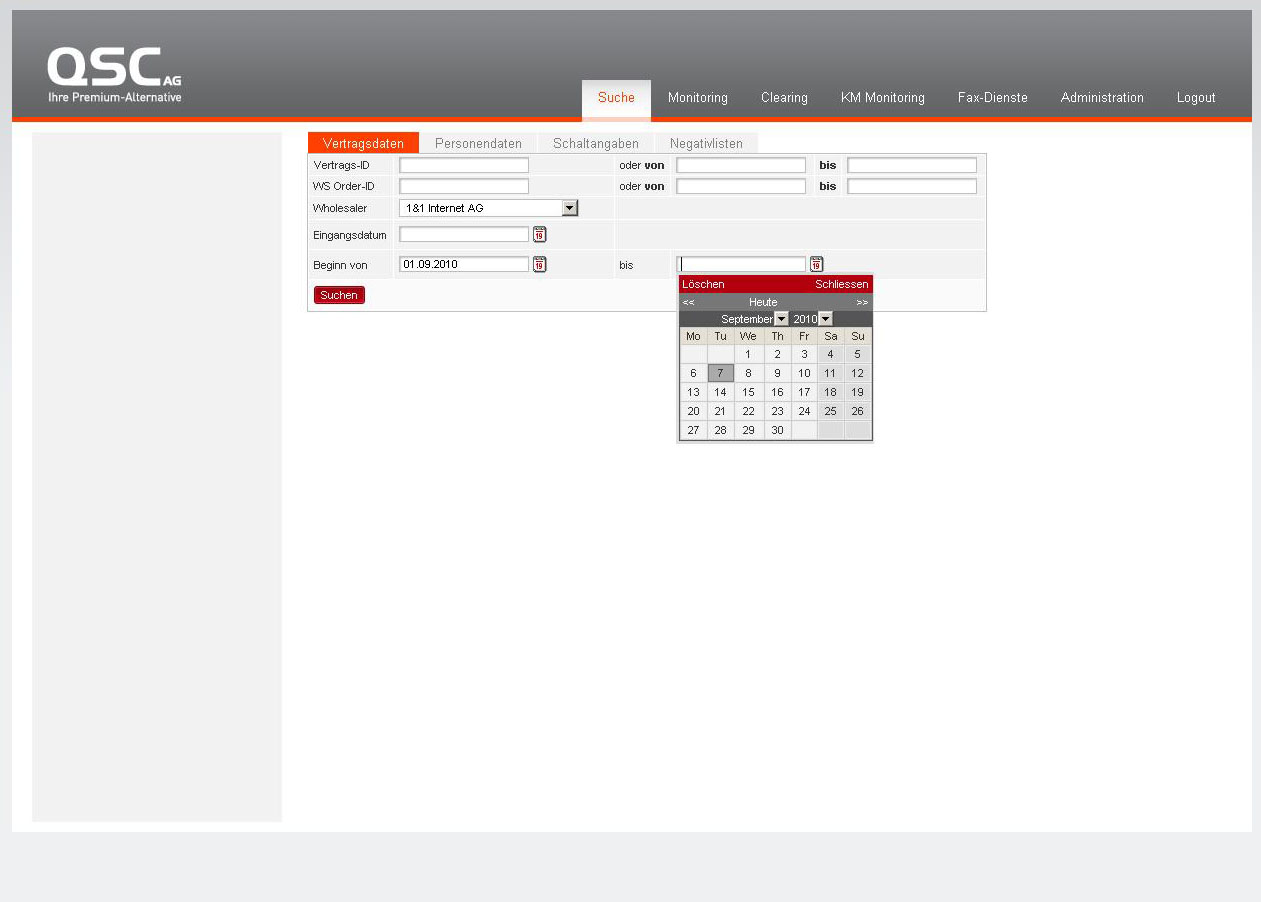Select the Vertragsdaten tab
The image size is (1261, 902).
click(x=363, y=143)
